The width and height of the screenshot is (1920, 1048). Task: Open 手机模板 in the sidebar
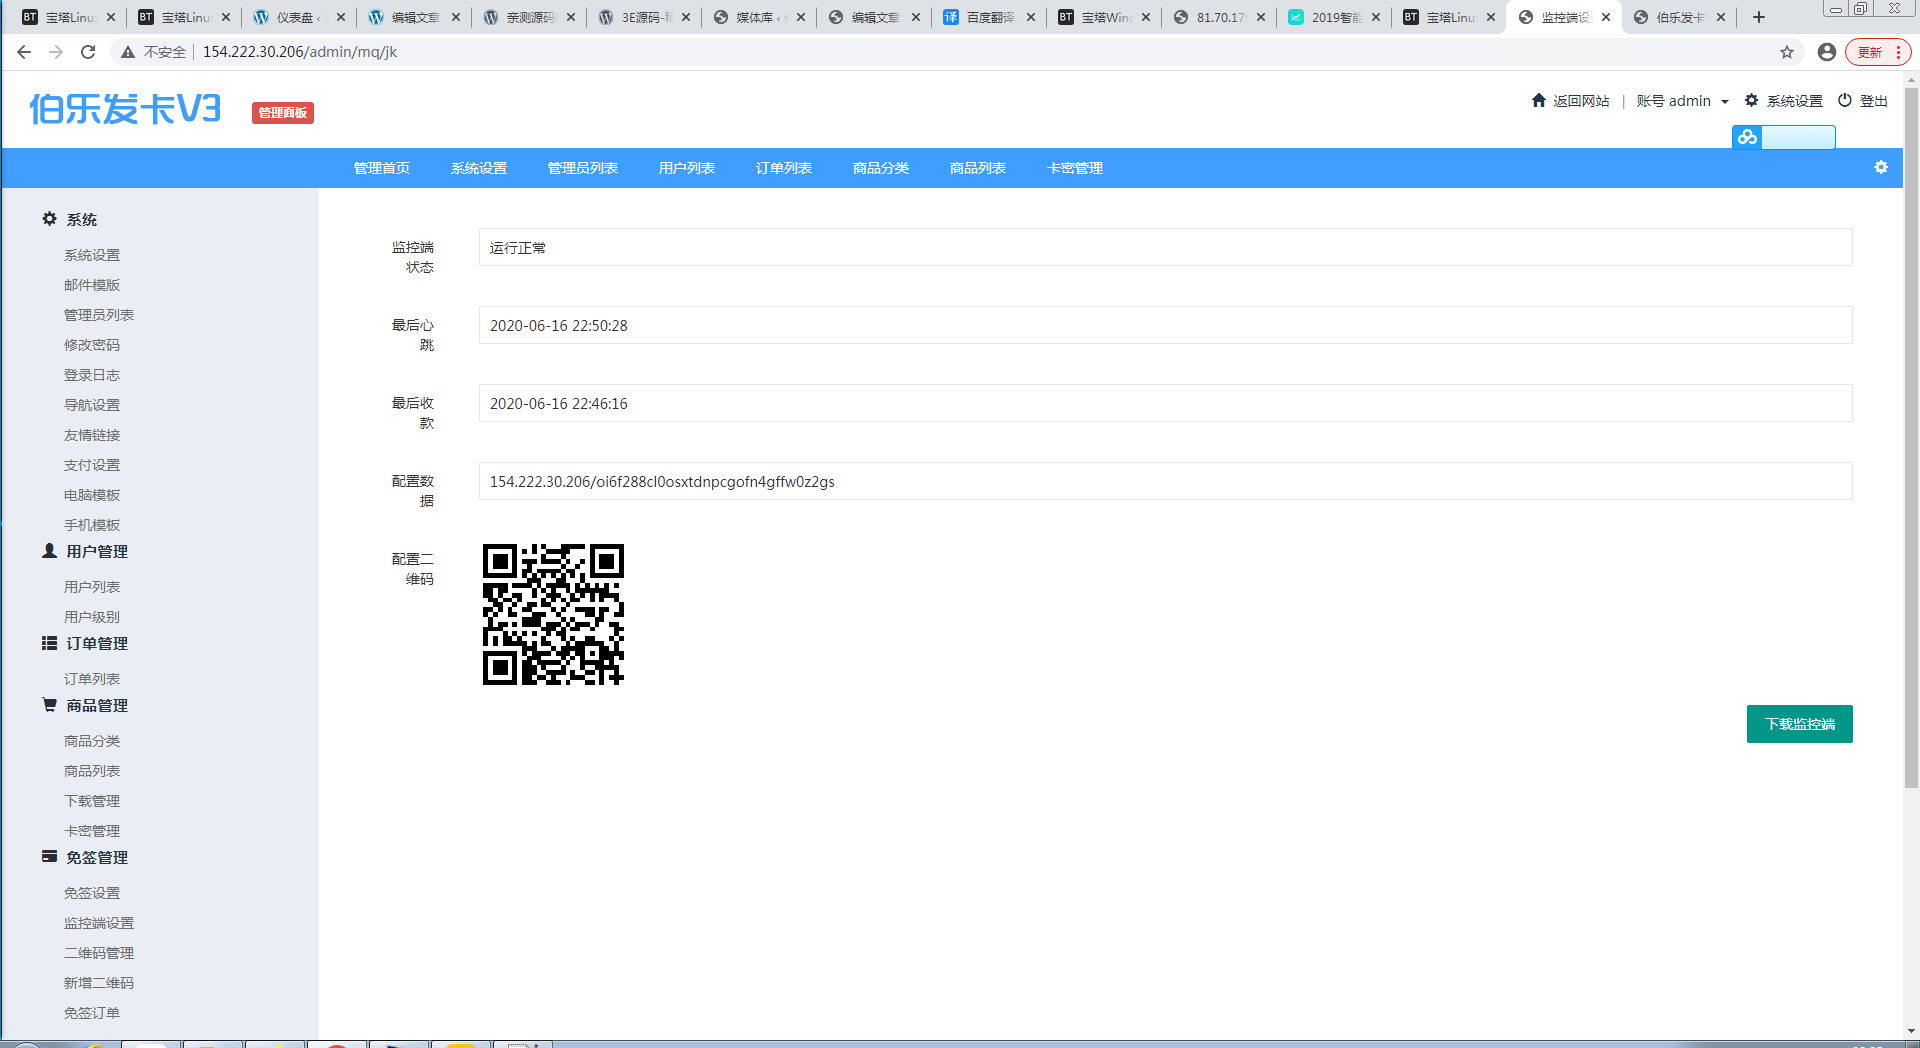pos(92,525)
